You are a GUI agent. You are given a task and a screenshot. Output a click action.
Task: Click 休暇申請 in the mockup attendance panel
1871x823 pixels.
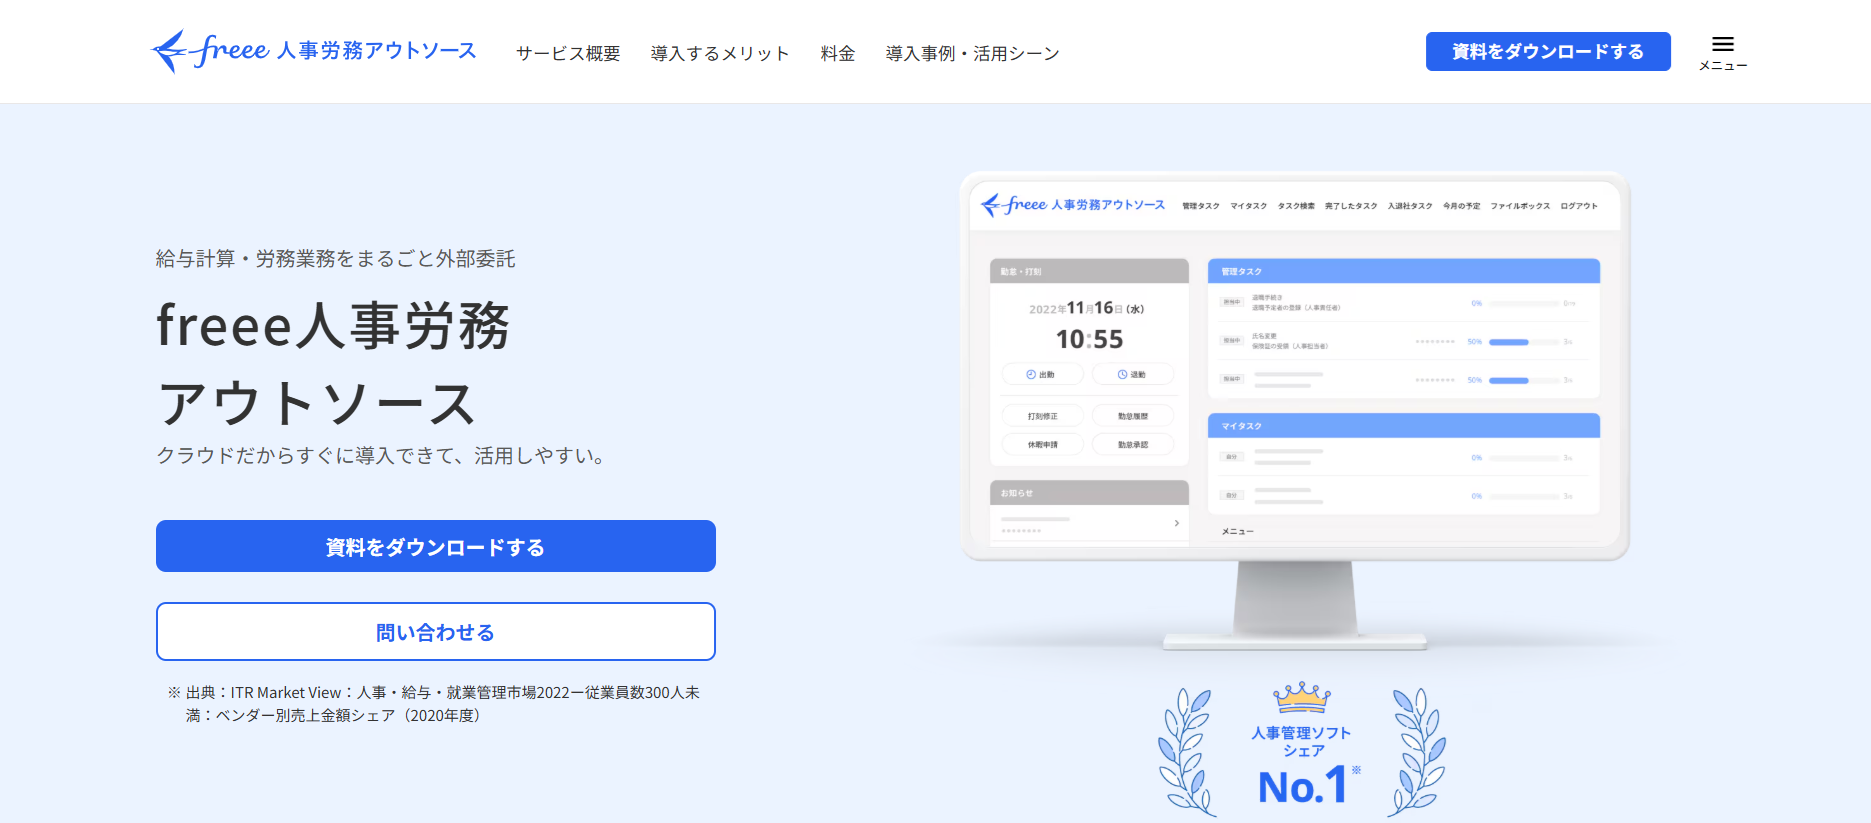1042,444
